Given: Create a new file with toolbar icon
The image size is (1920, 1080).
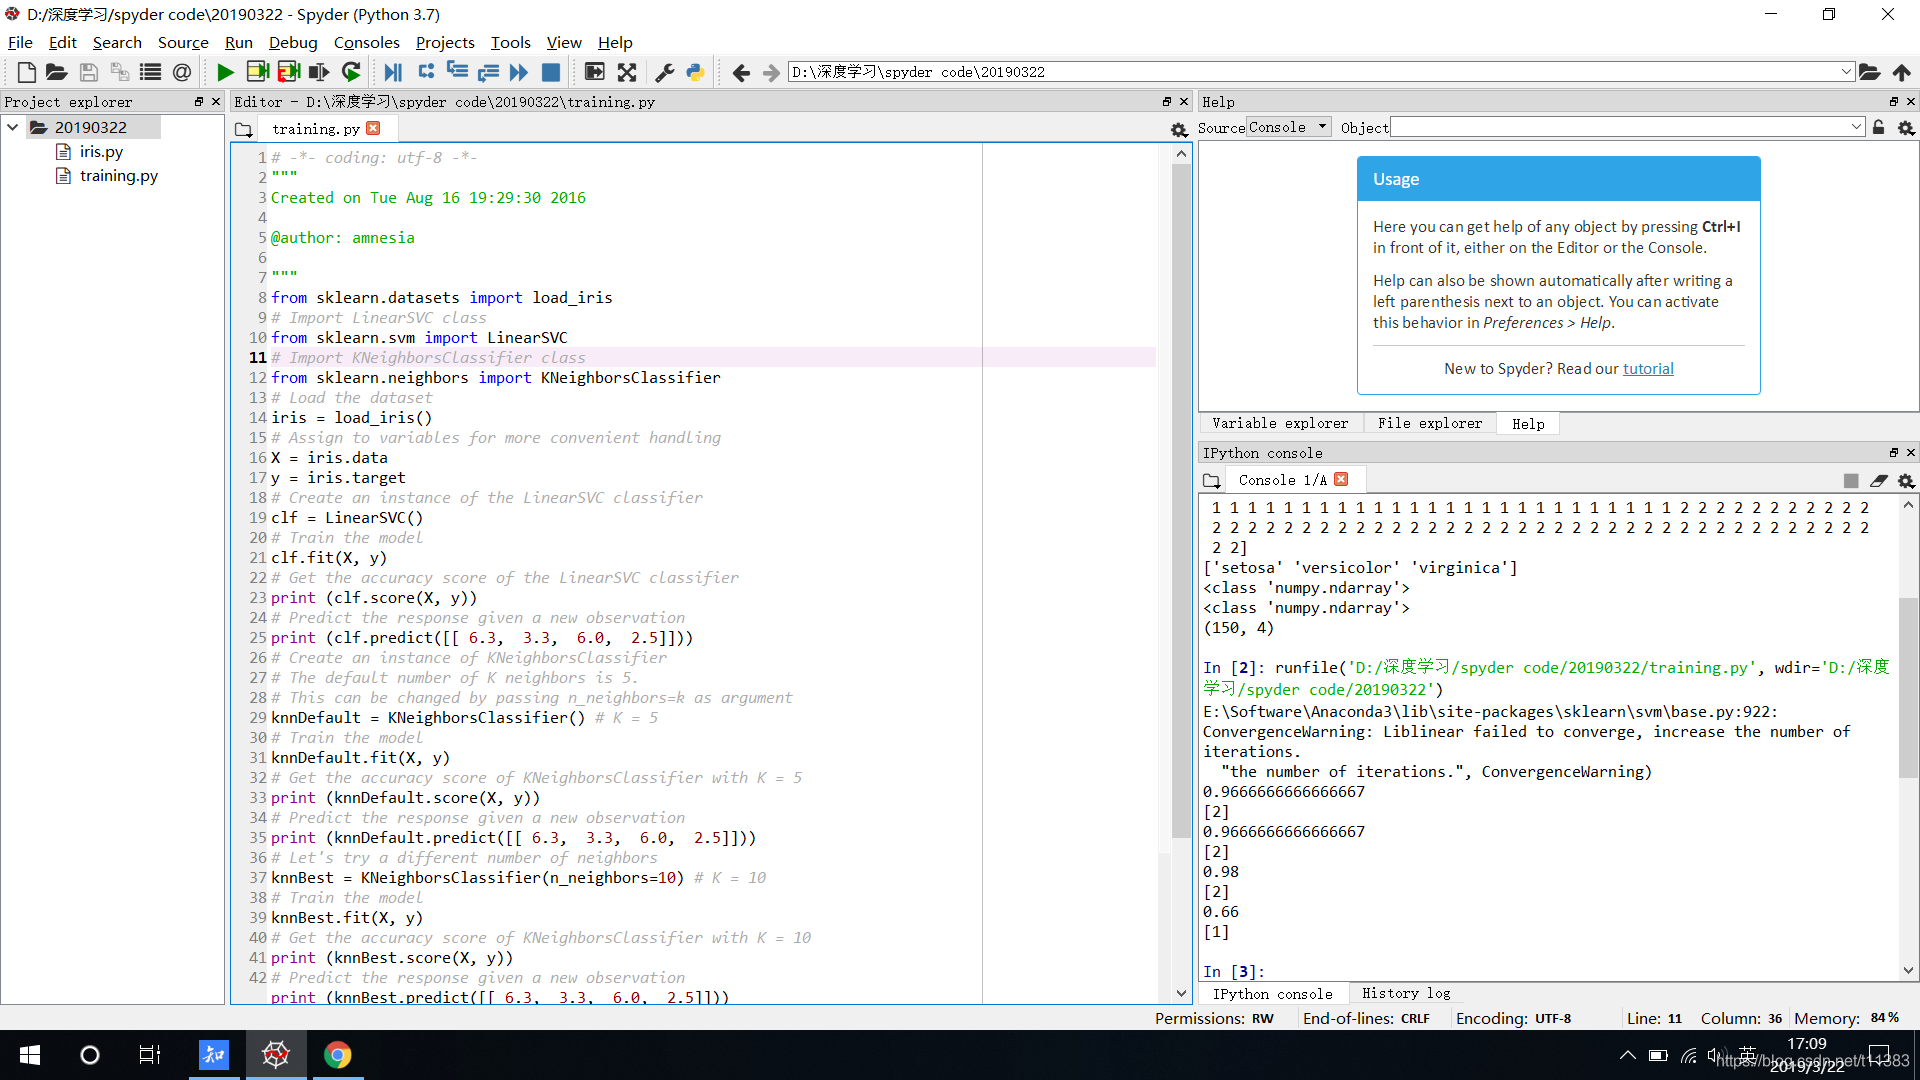Looking at the screenshot, I should click(27, 72).
